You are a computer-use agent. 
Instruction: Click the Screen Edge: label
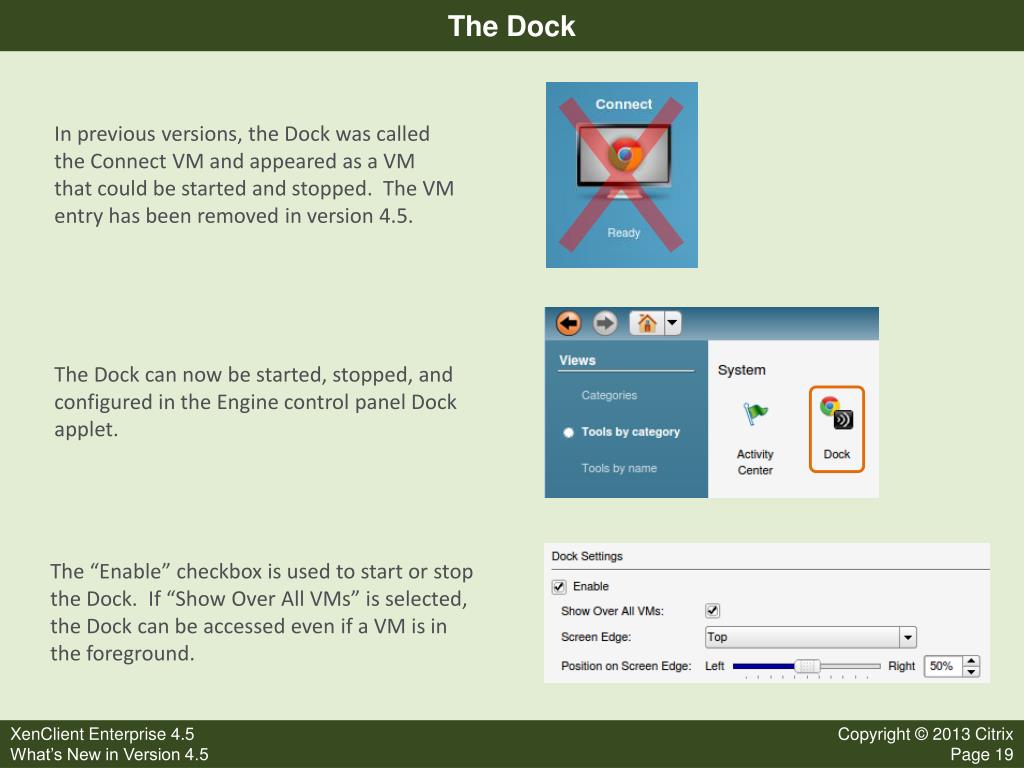[596, 637]
